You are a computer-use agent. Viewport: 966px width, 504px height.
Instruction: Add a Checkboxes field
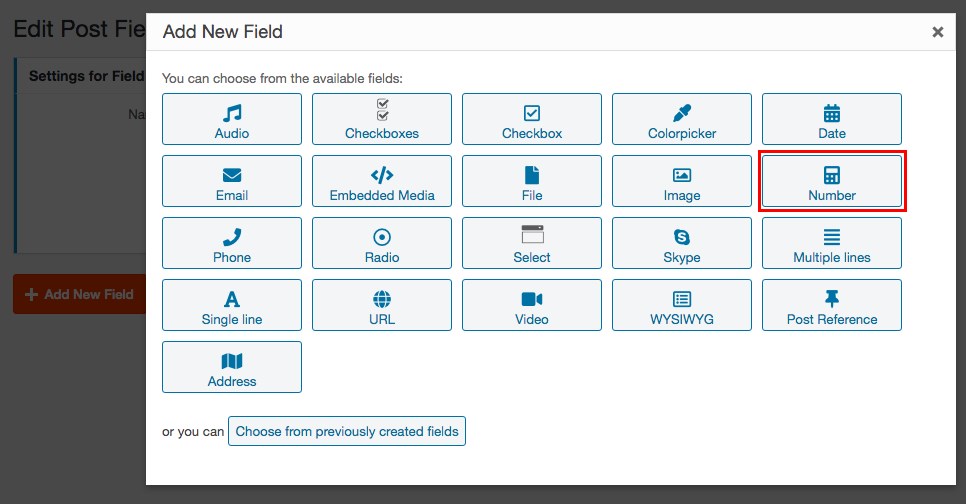pyautogui.click(x=382, y=119)
